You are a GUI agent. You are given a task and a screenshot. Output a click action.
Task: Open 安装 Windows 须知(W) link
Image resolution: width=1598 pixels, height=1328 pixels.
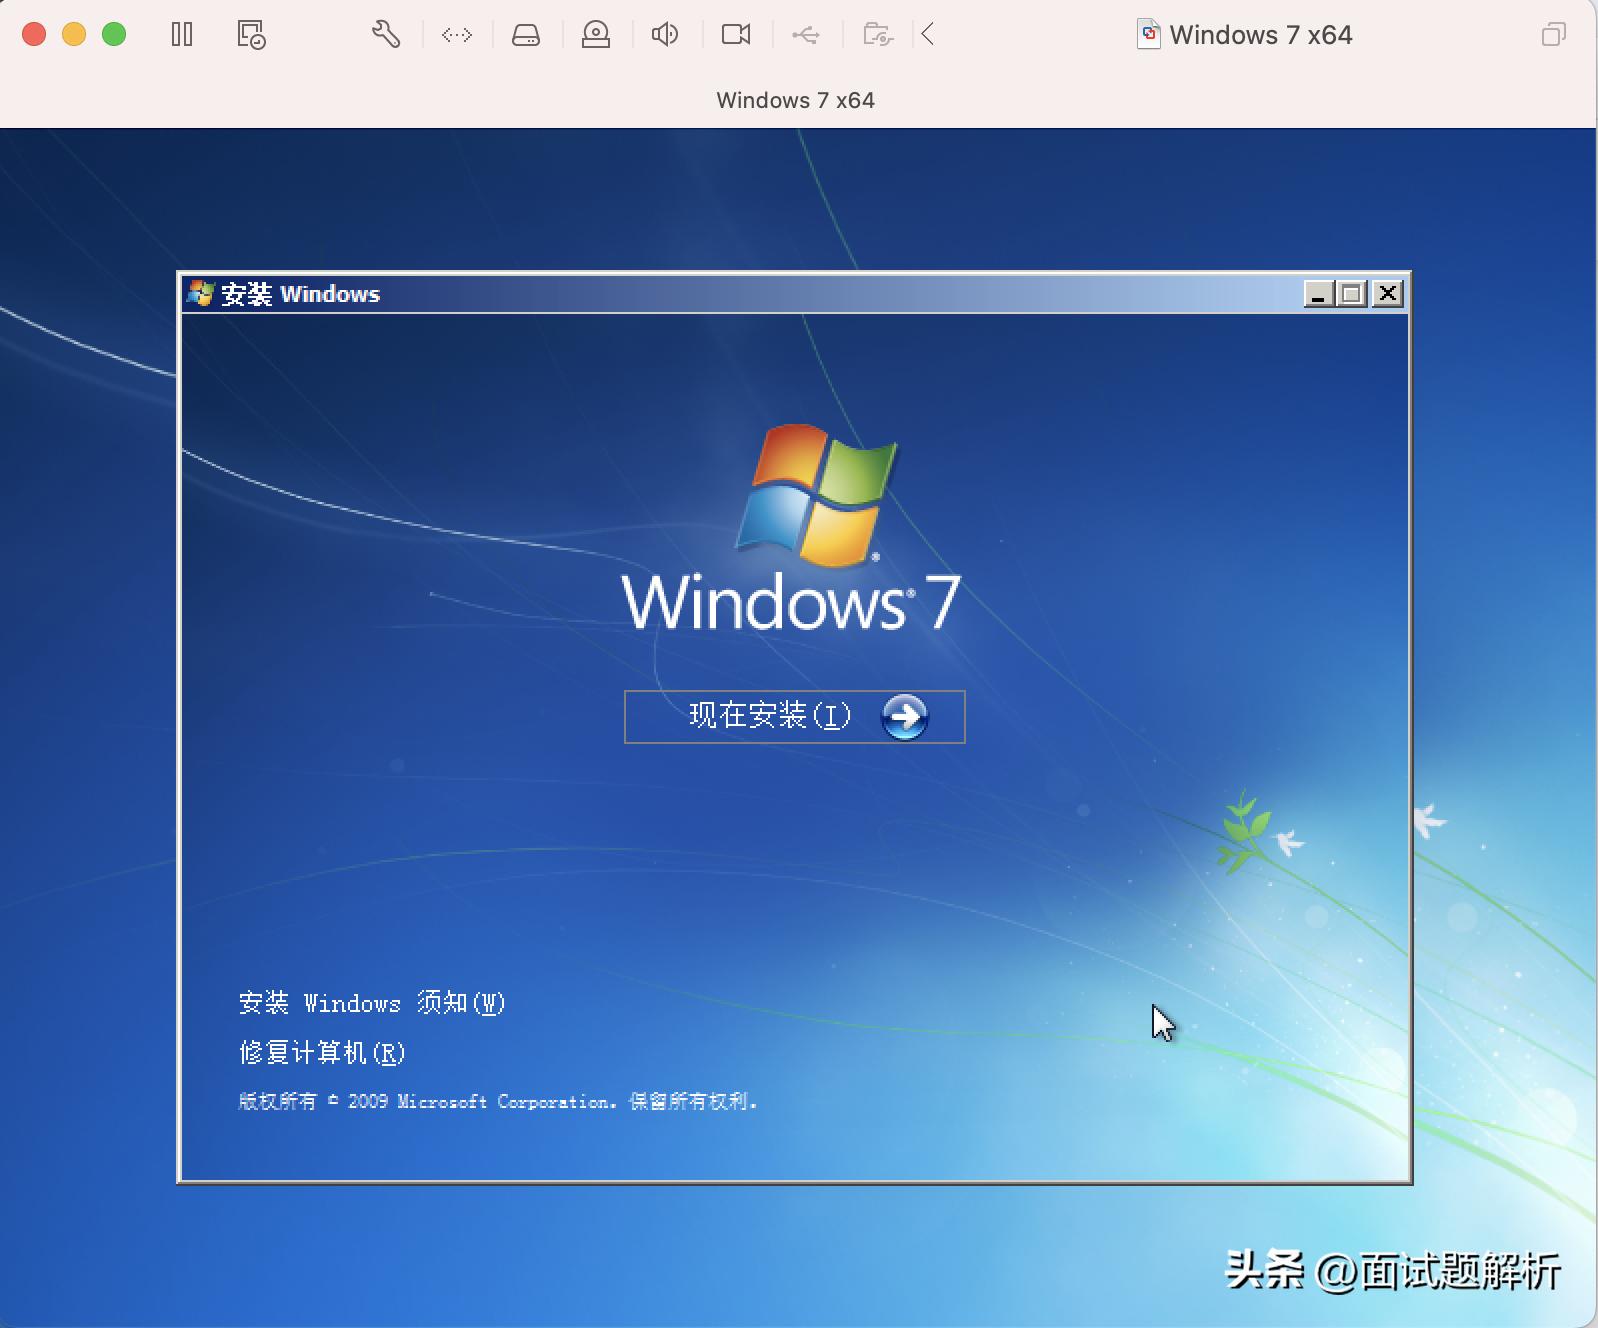coord(372,1003)
